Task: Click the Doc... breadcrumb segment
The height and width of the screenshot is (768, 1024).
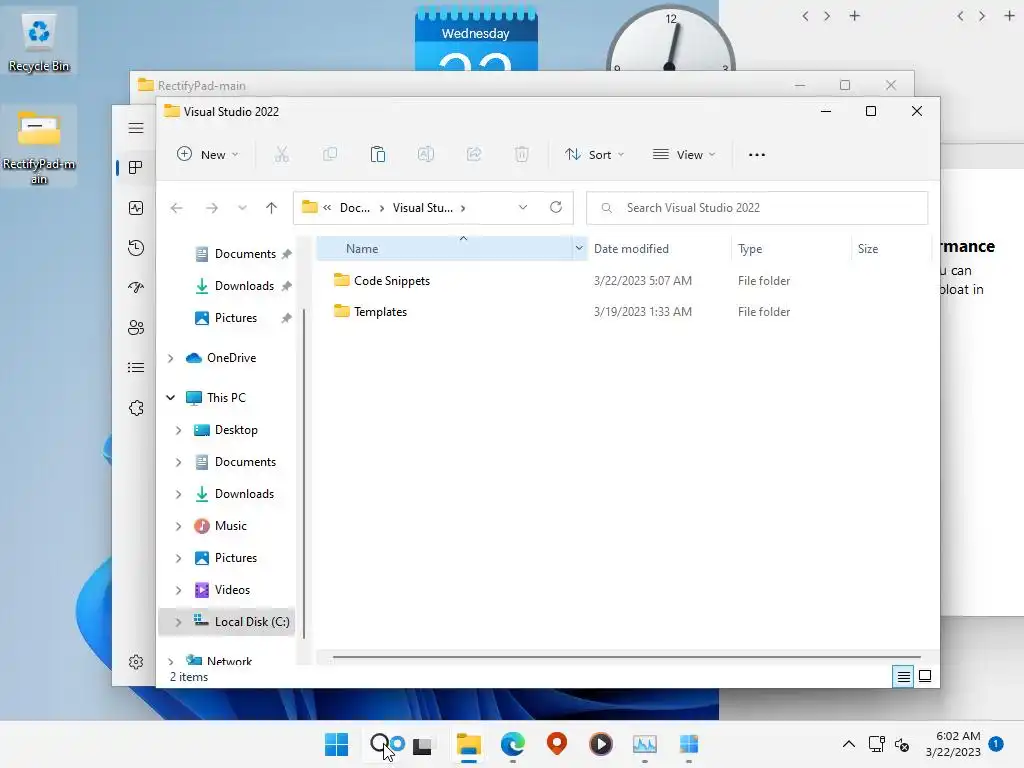Action: [x=355, y=208]
